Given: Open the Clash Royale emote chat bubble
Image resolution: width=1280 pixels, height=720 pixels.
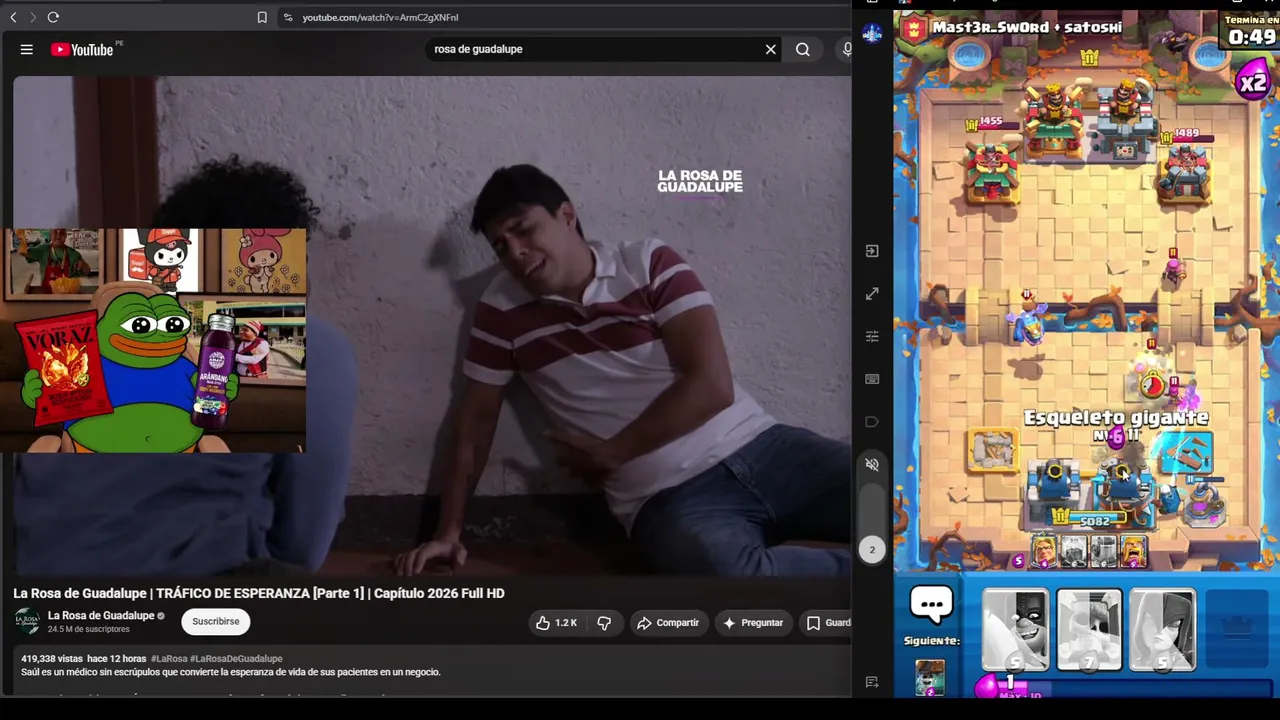Looking at the screenshot, I should click(x=931, y=605).
